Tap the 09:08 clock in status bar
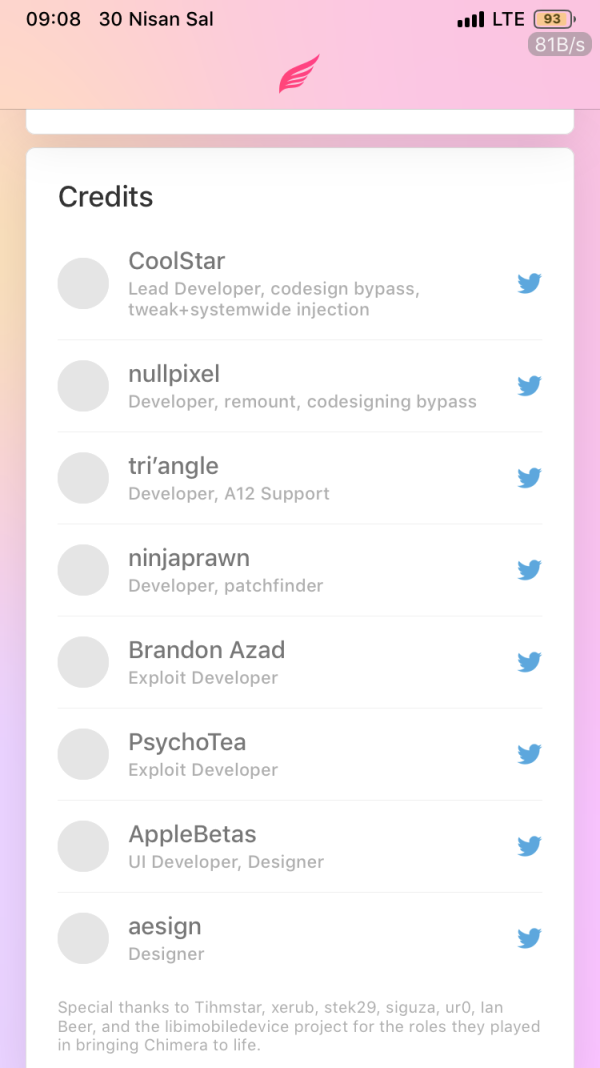Image resolution: width=600 pixels, height=1068 pixels. (53, 18)
